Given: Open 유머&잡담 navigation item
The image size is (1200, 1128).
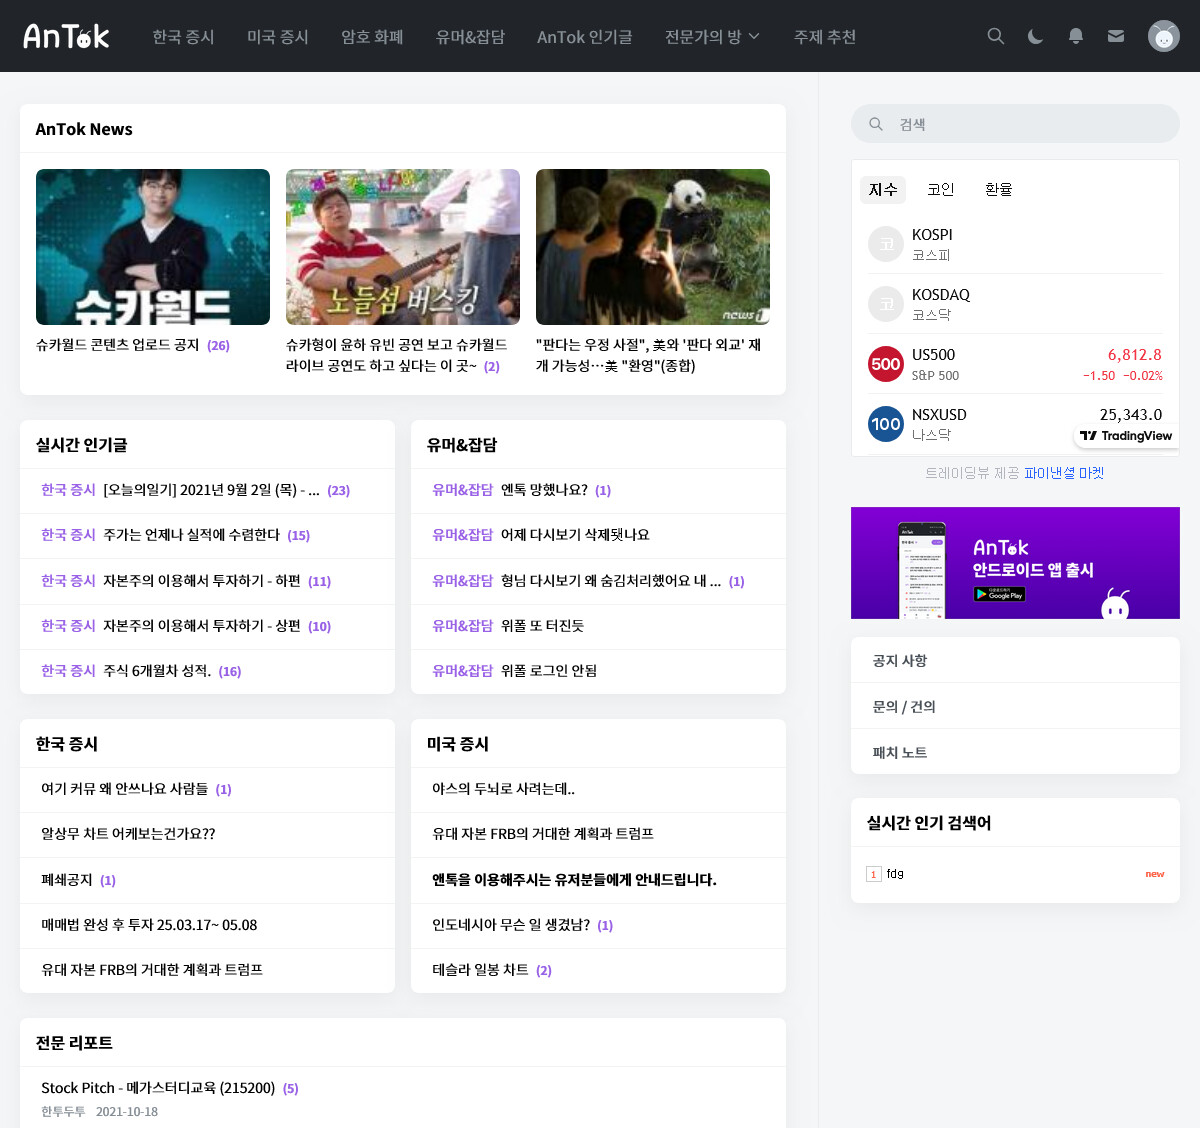Looking at the screenshot, I should [x=470, y=37].
